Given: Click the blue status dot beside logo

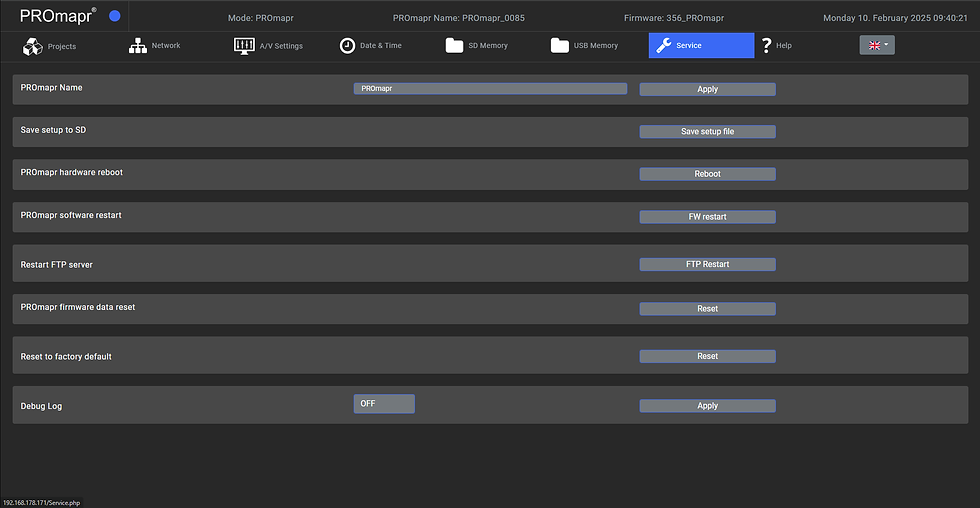Looking at the screenshot, I should tap(114, 16).
